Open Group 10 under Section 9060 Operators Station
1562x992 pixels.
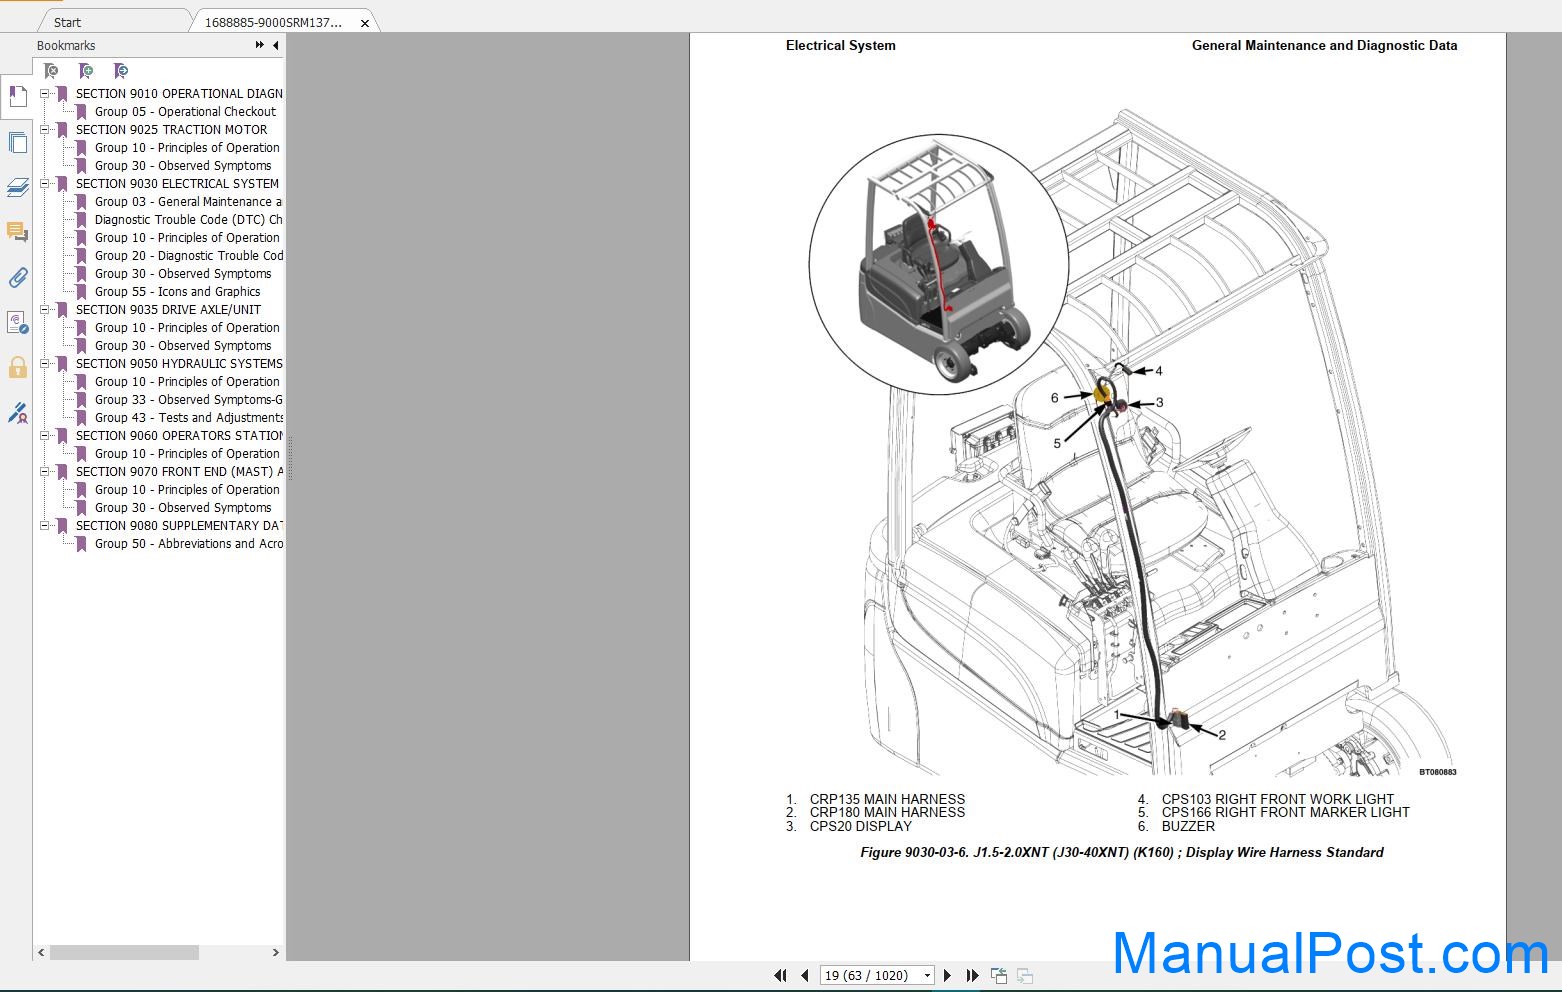187,454
